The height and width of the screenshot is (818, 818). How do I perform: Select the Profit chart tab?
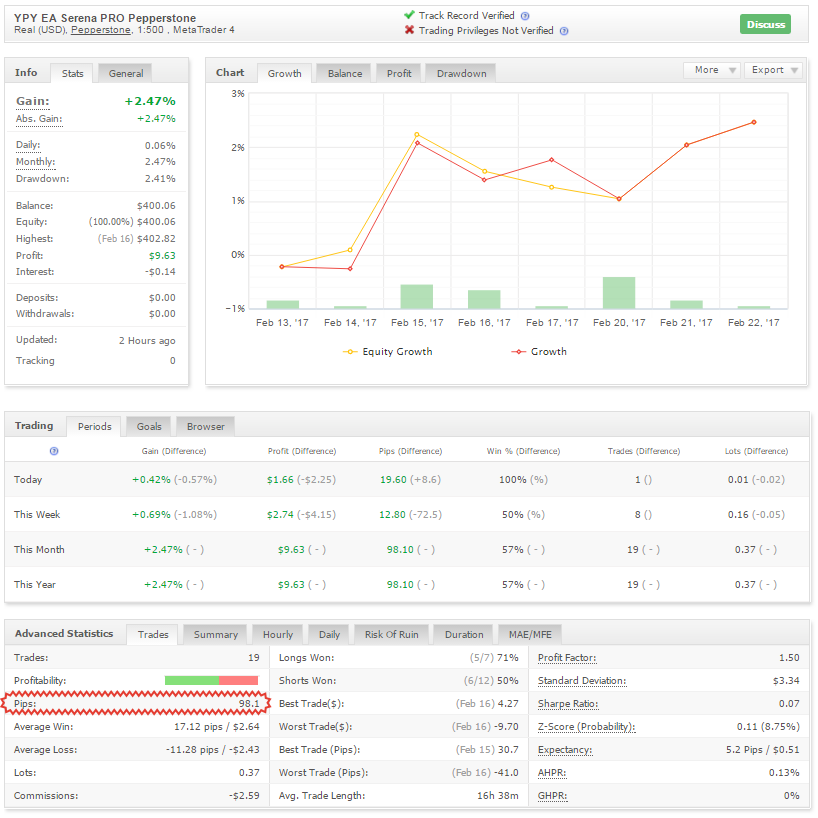click(399, 74)
